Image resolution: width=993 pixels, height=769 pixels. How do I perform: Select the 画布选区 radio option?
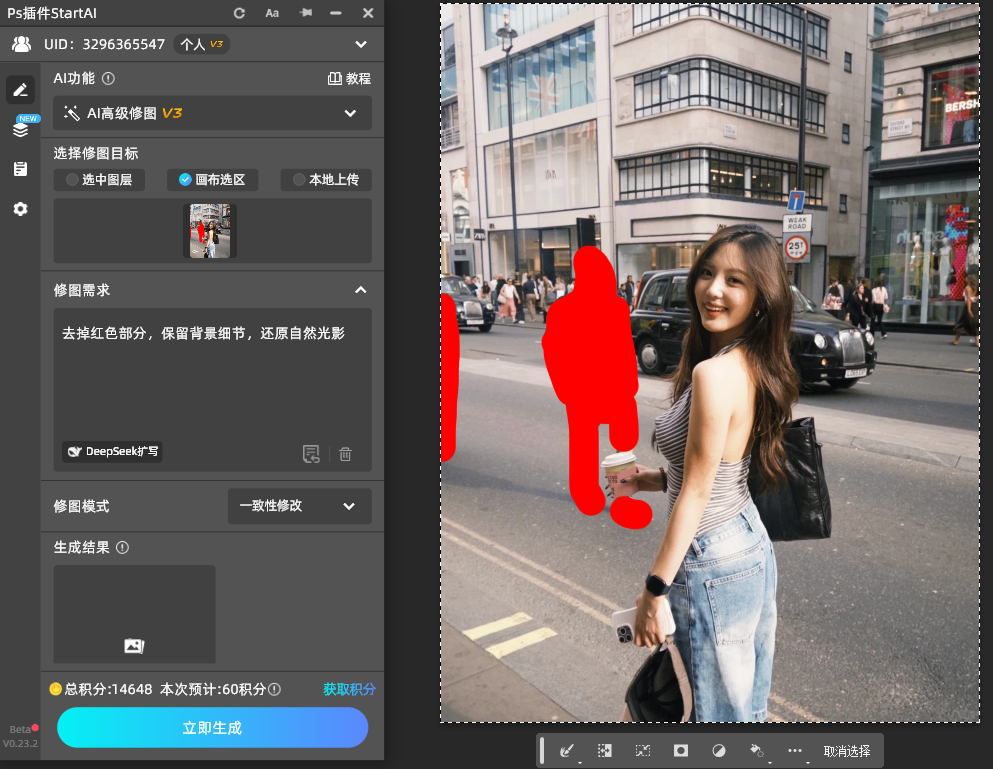coord(212,180)
